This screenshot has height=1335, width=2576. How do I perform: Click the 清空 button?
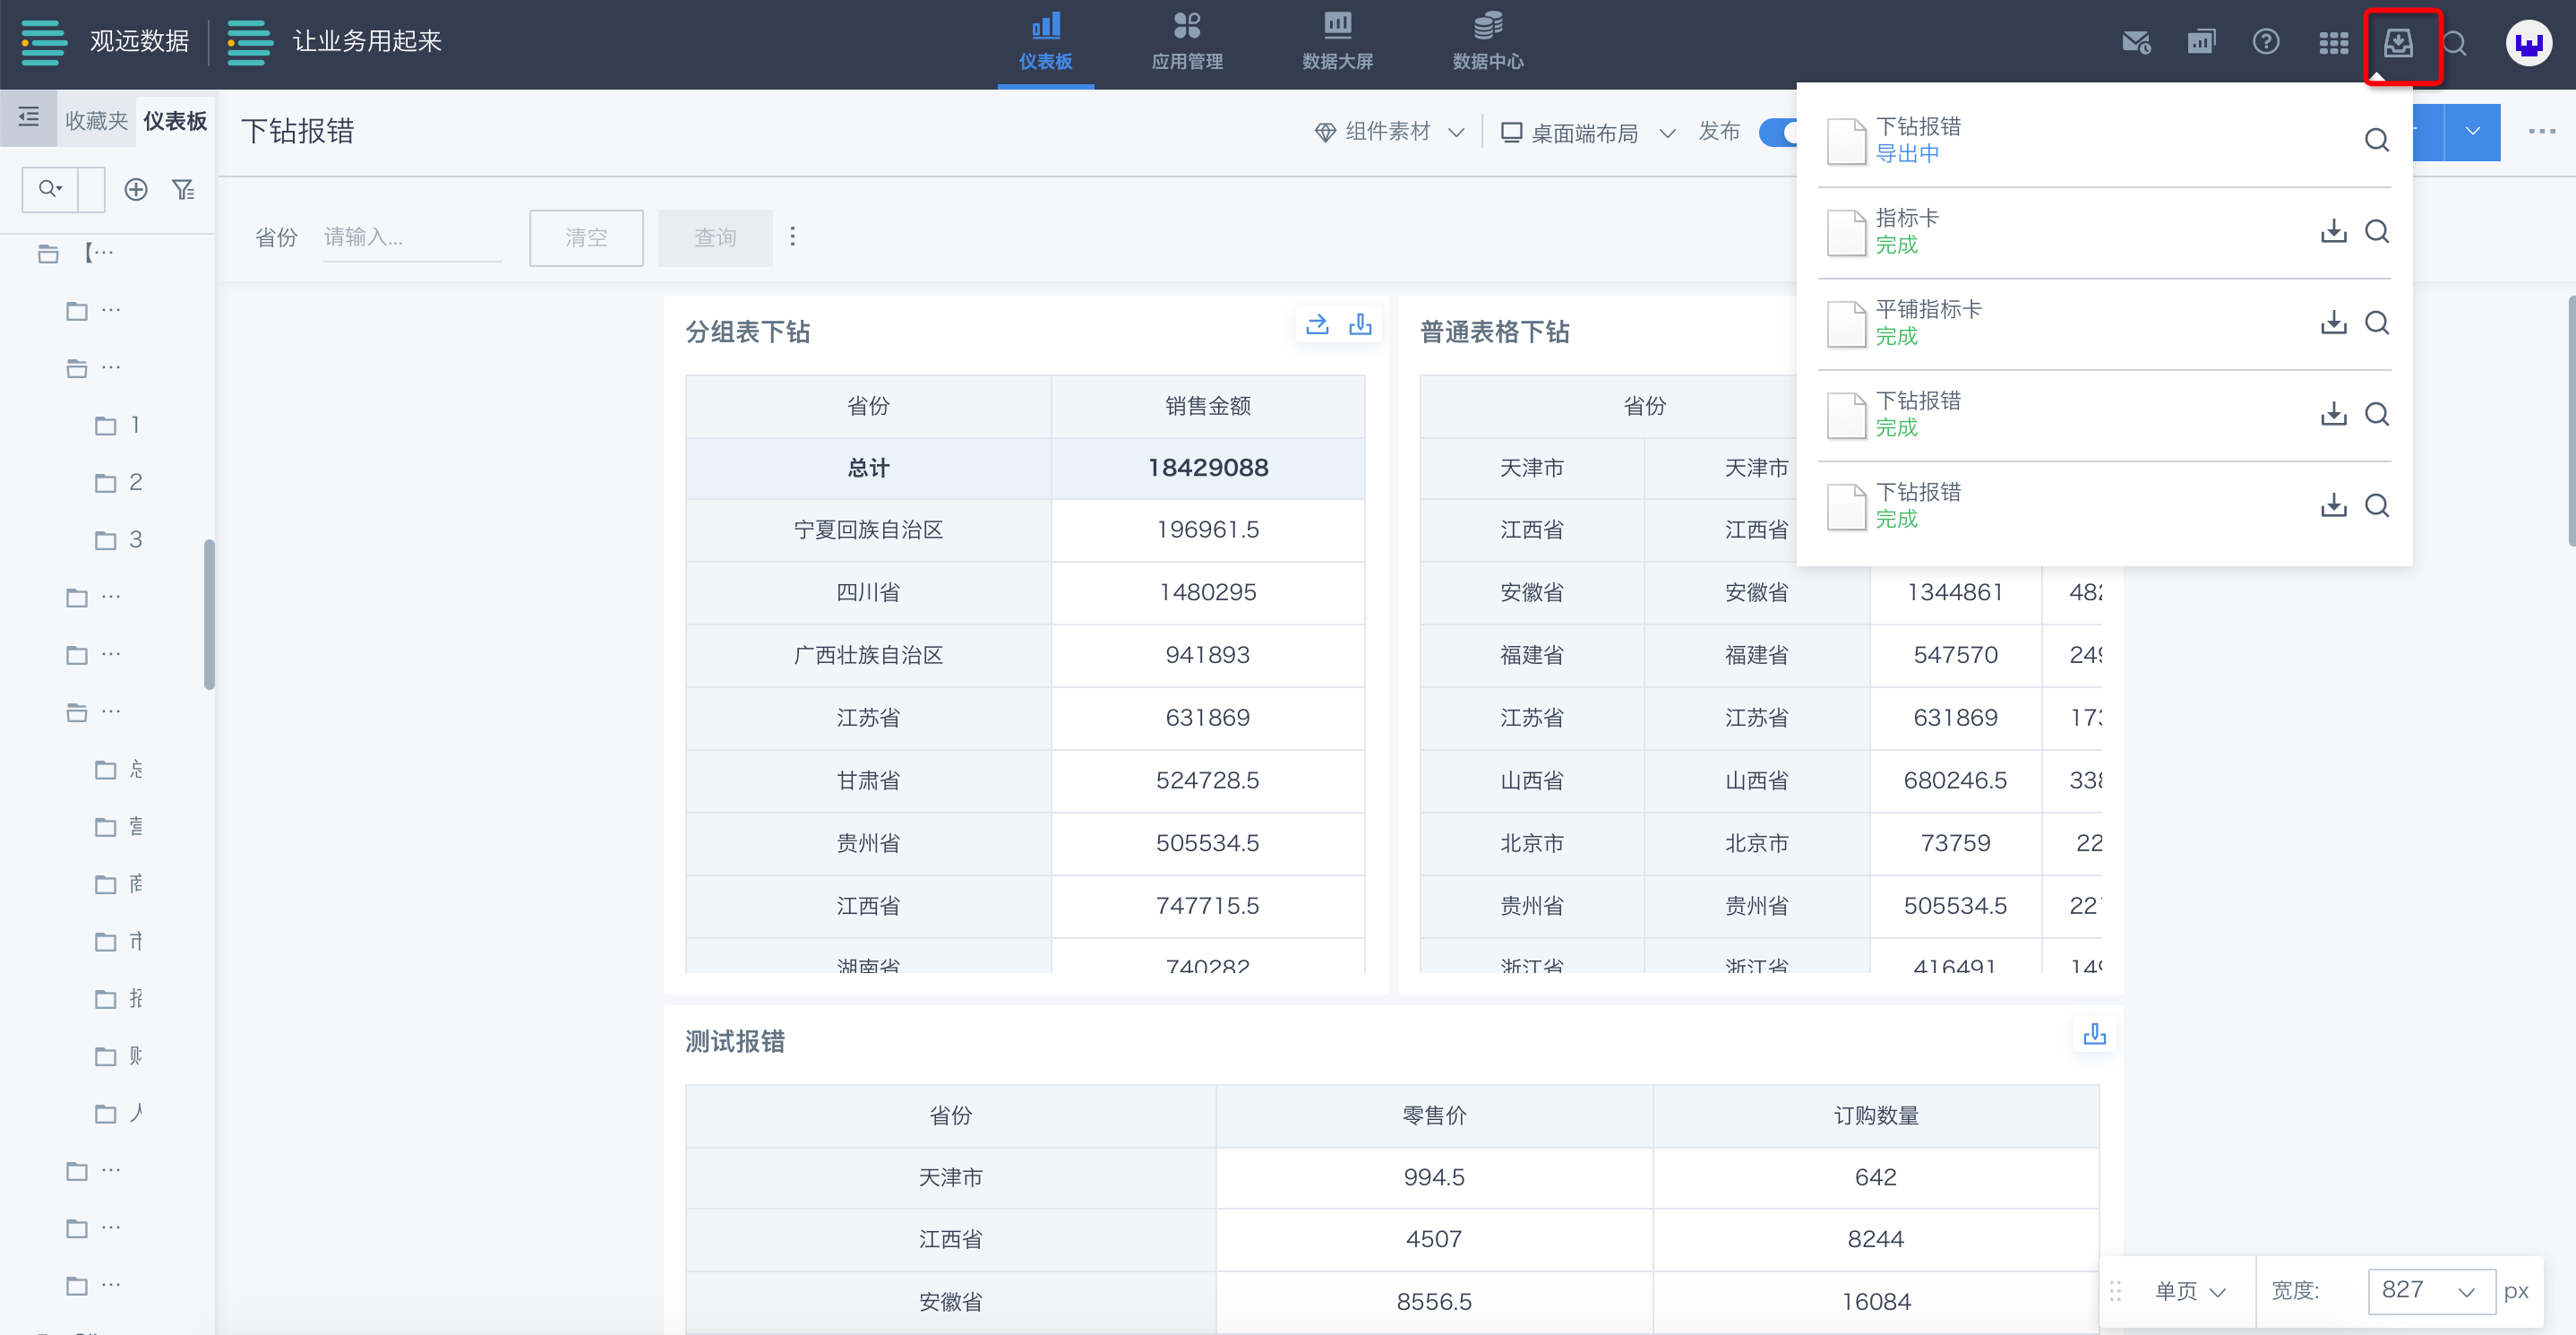[586, 237]
